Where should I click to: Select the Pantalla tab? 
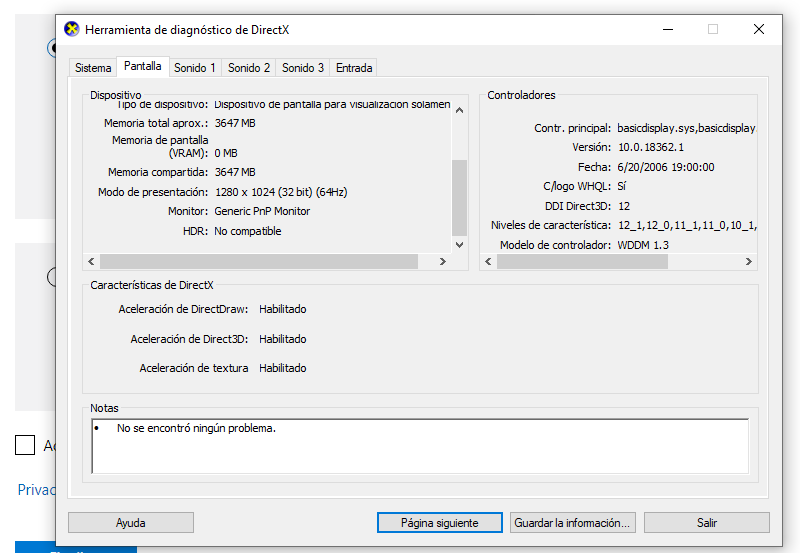point(143,66)
